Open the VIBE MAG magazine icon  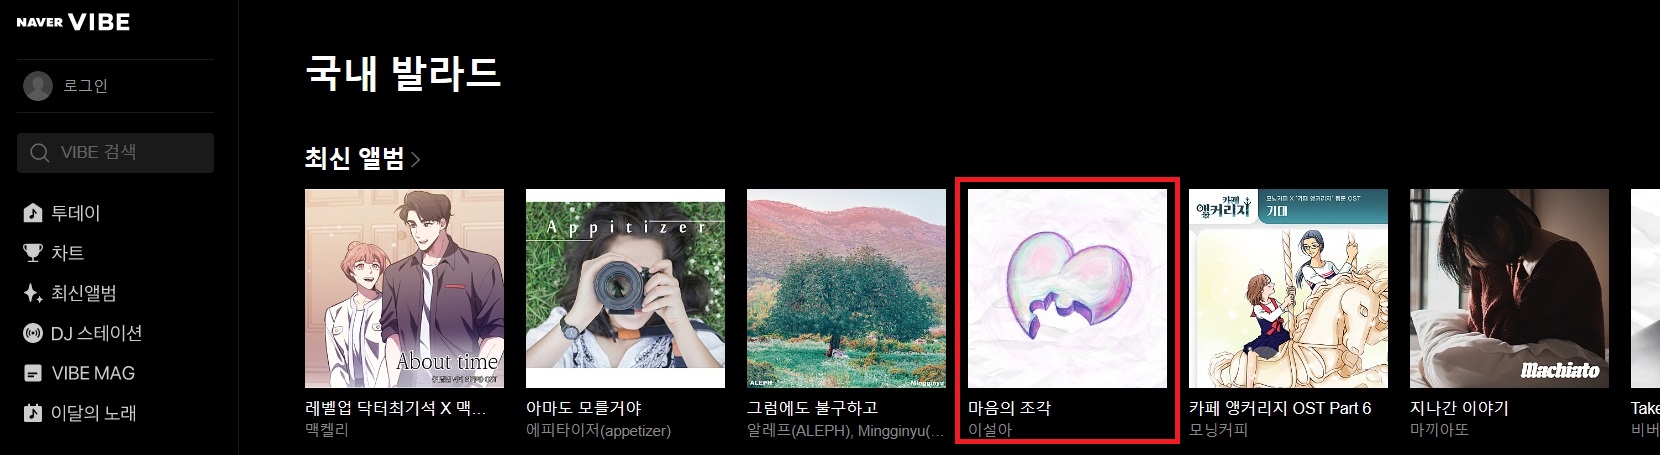(33, 373)
